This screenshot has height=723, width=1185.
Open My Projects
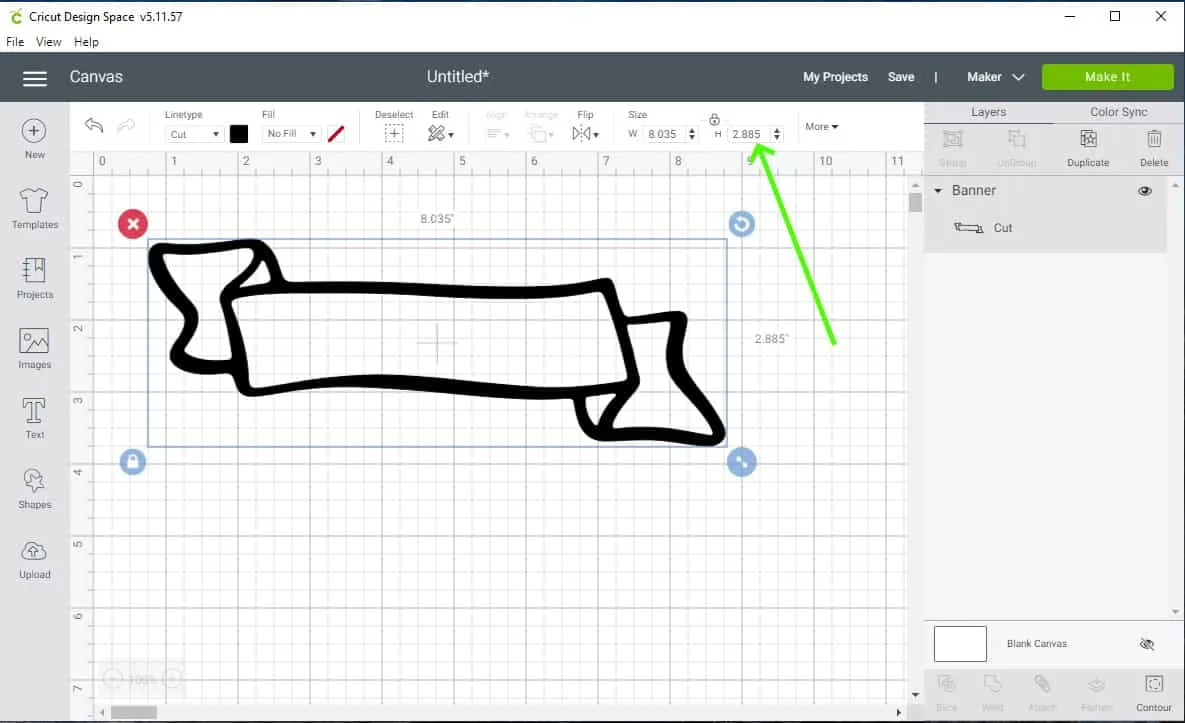coord(835,77)
